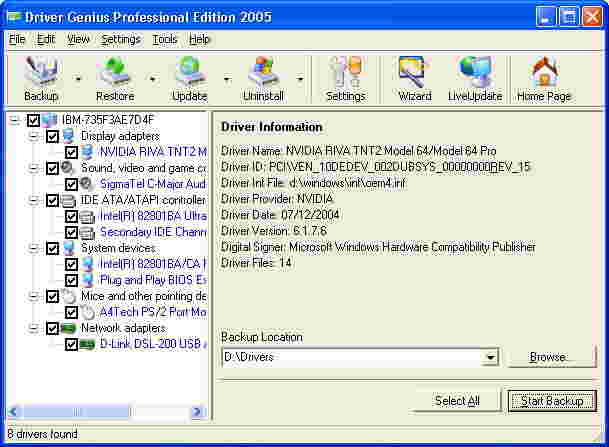Open the Update button's dropdown arrow
The image size is (609, 447).
point(227,80)
